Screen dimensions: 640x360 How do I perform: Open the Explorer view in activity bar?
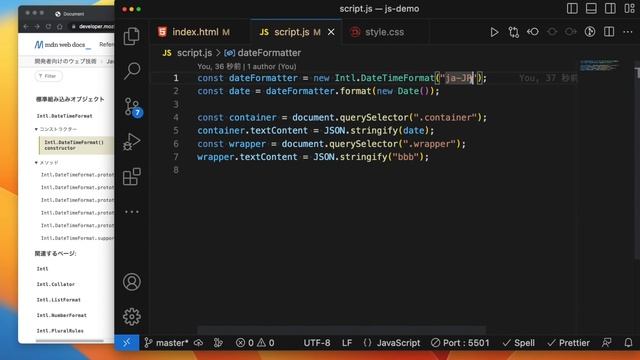pos(131,36)
